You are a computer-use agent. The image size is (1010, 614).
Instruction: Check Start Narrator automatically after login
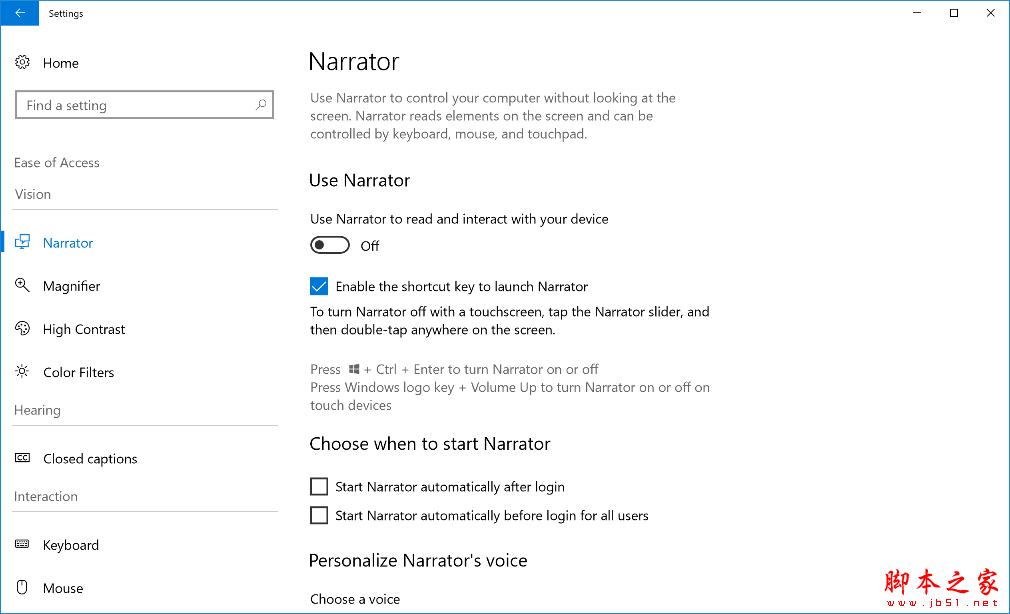(319, 487)
